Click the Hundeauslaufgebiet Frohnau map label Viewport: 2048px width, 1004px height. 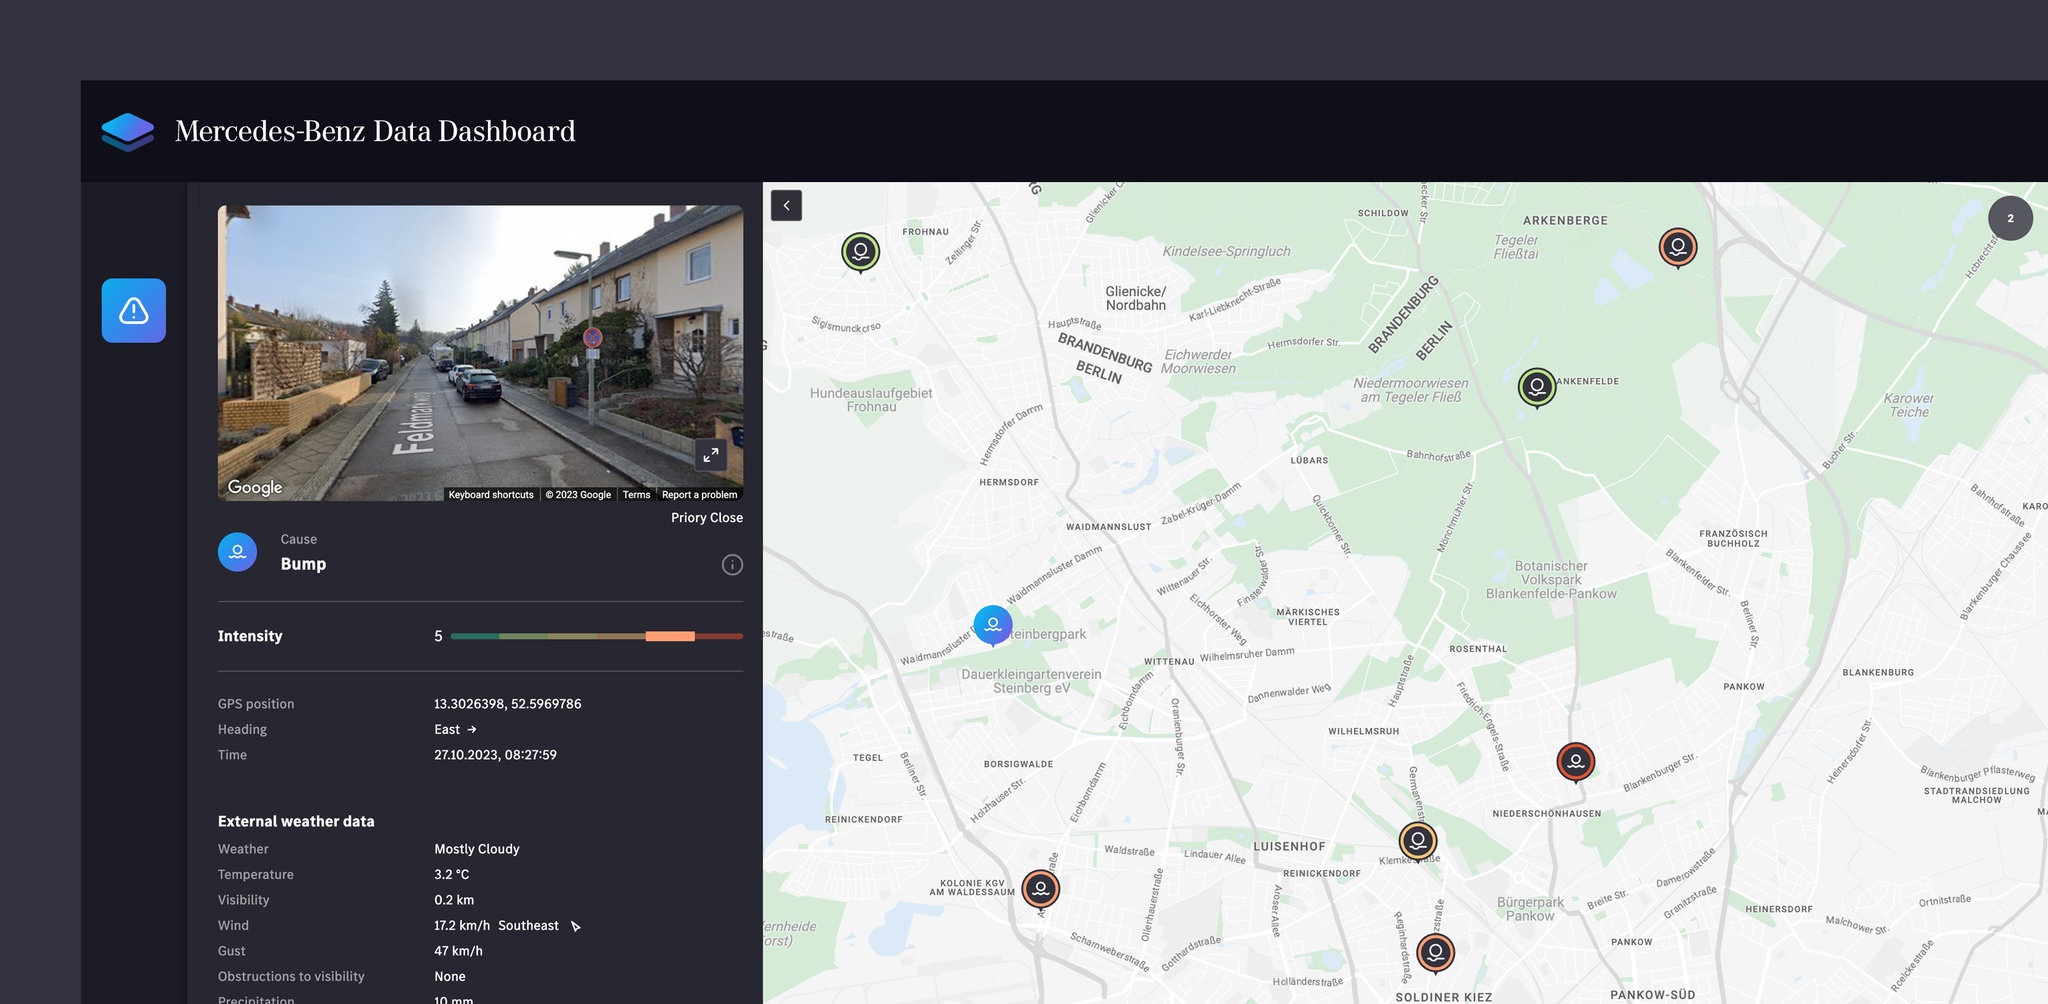point(871,400)
